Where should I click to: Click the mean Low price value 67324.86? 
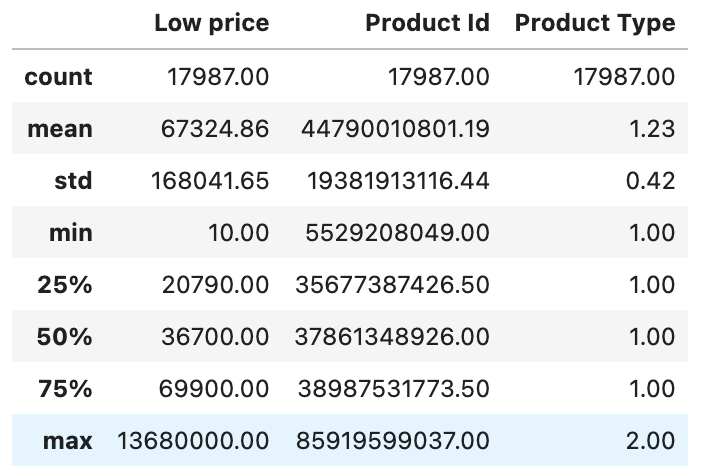coord(215,129)
